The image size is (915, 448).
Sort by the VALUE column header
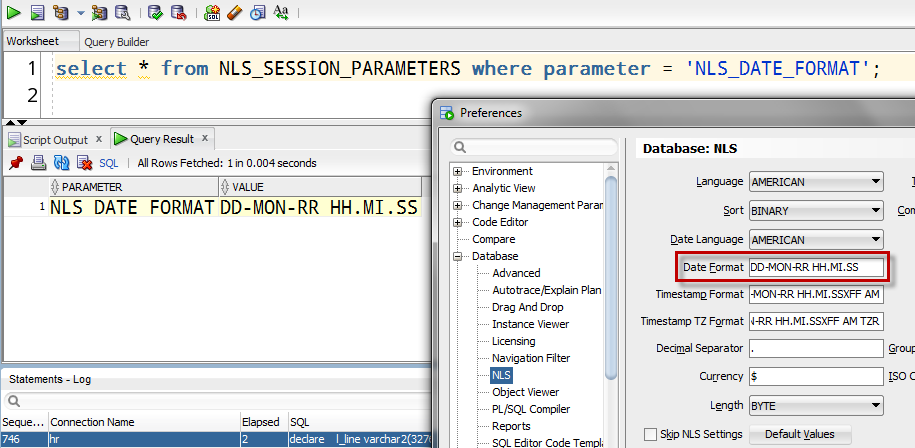320,187
